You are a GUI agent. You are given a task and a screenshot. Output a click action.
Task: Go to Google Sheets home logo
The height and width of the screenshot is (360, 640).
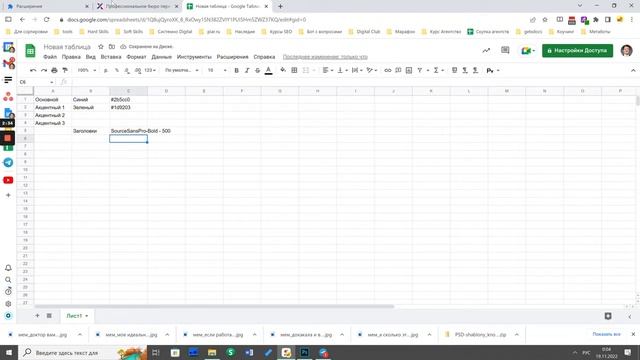30,51
